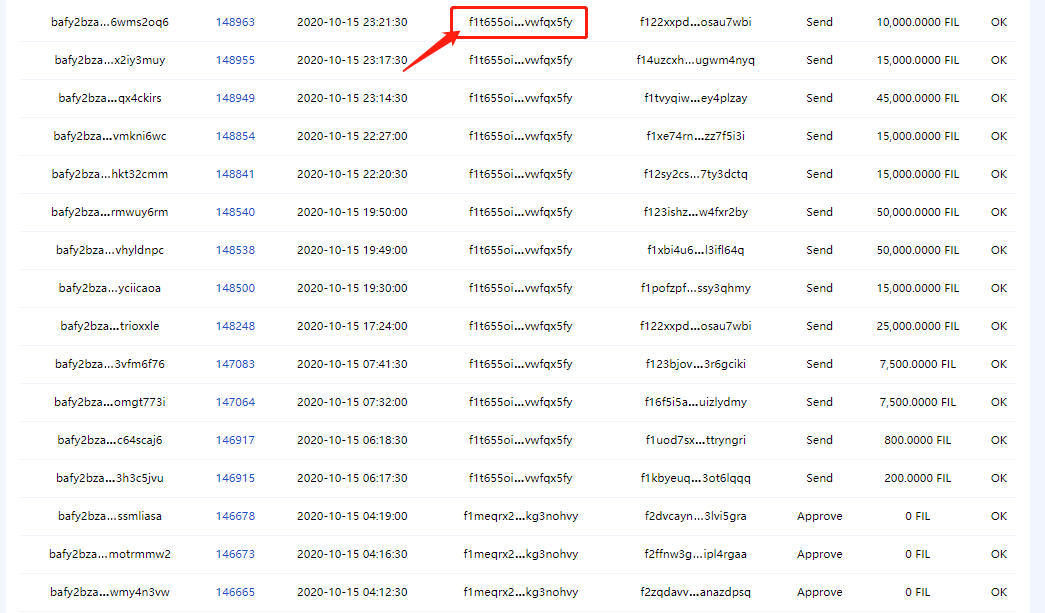The width and height of the screenshot is (1045, 613).
Task: Click the OK status on the Approve row
Action: click(x=998, y=516)
